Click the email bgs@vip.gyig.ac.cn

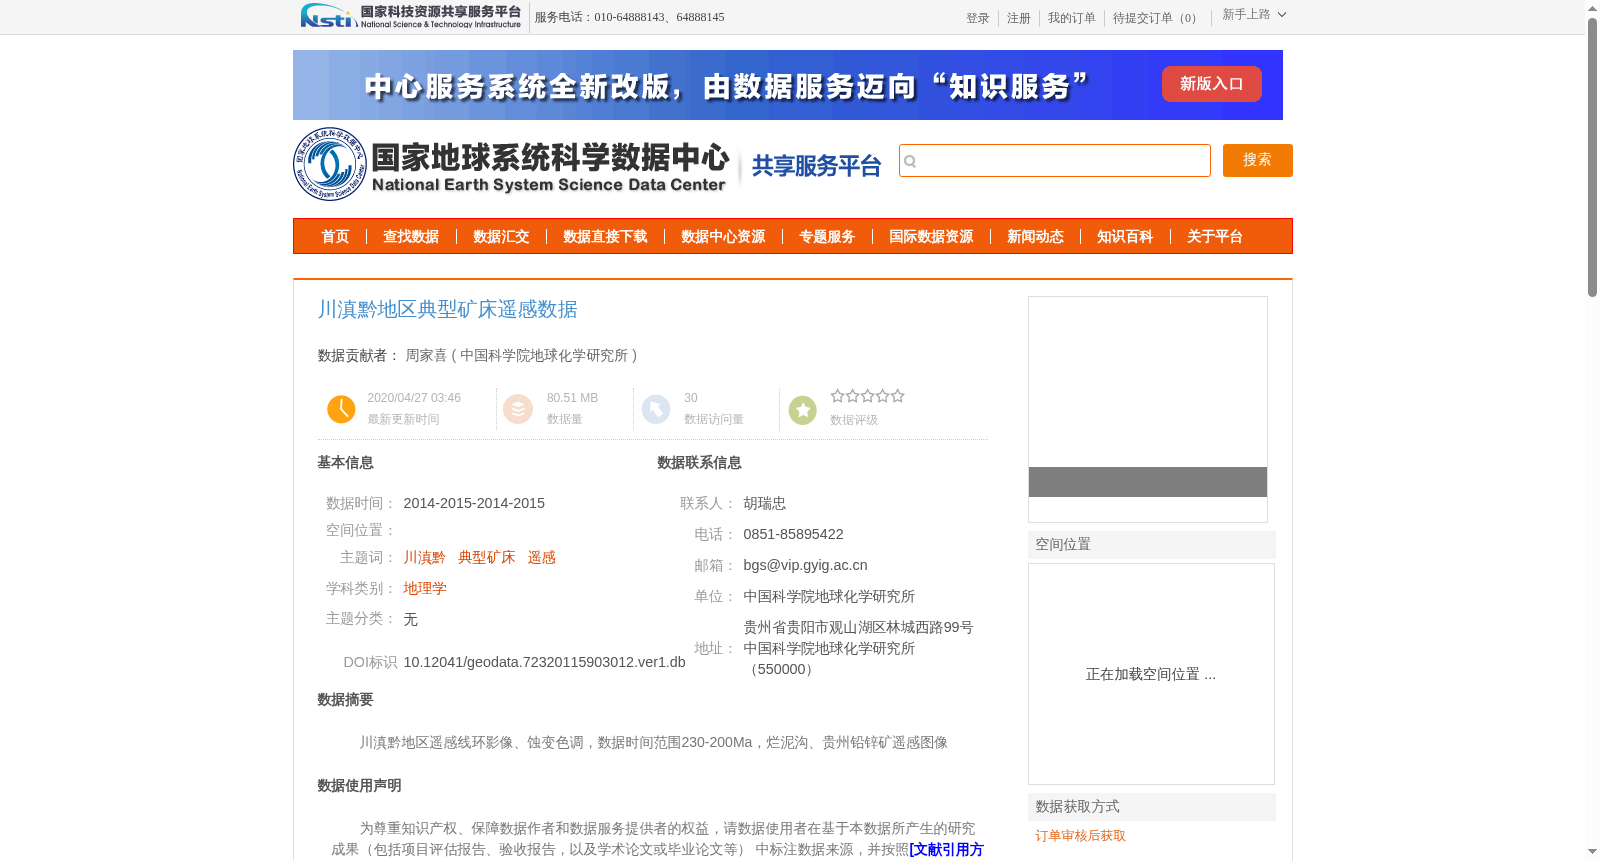[x=805, y=565]
